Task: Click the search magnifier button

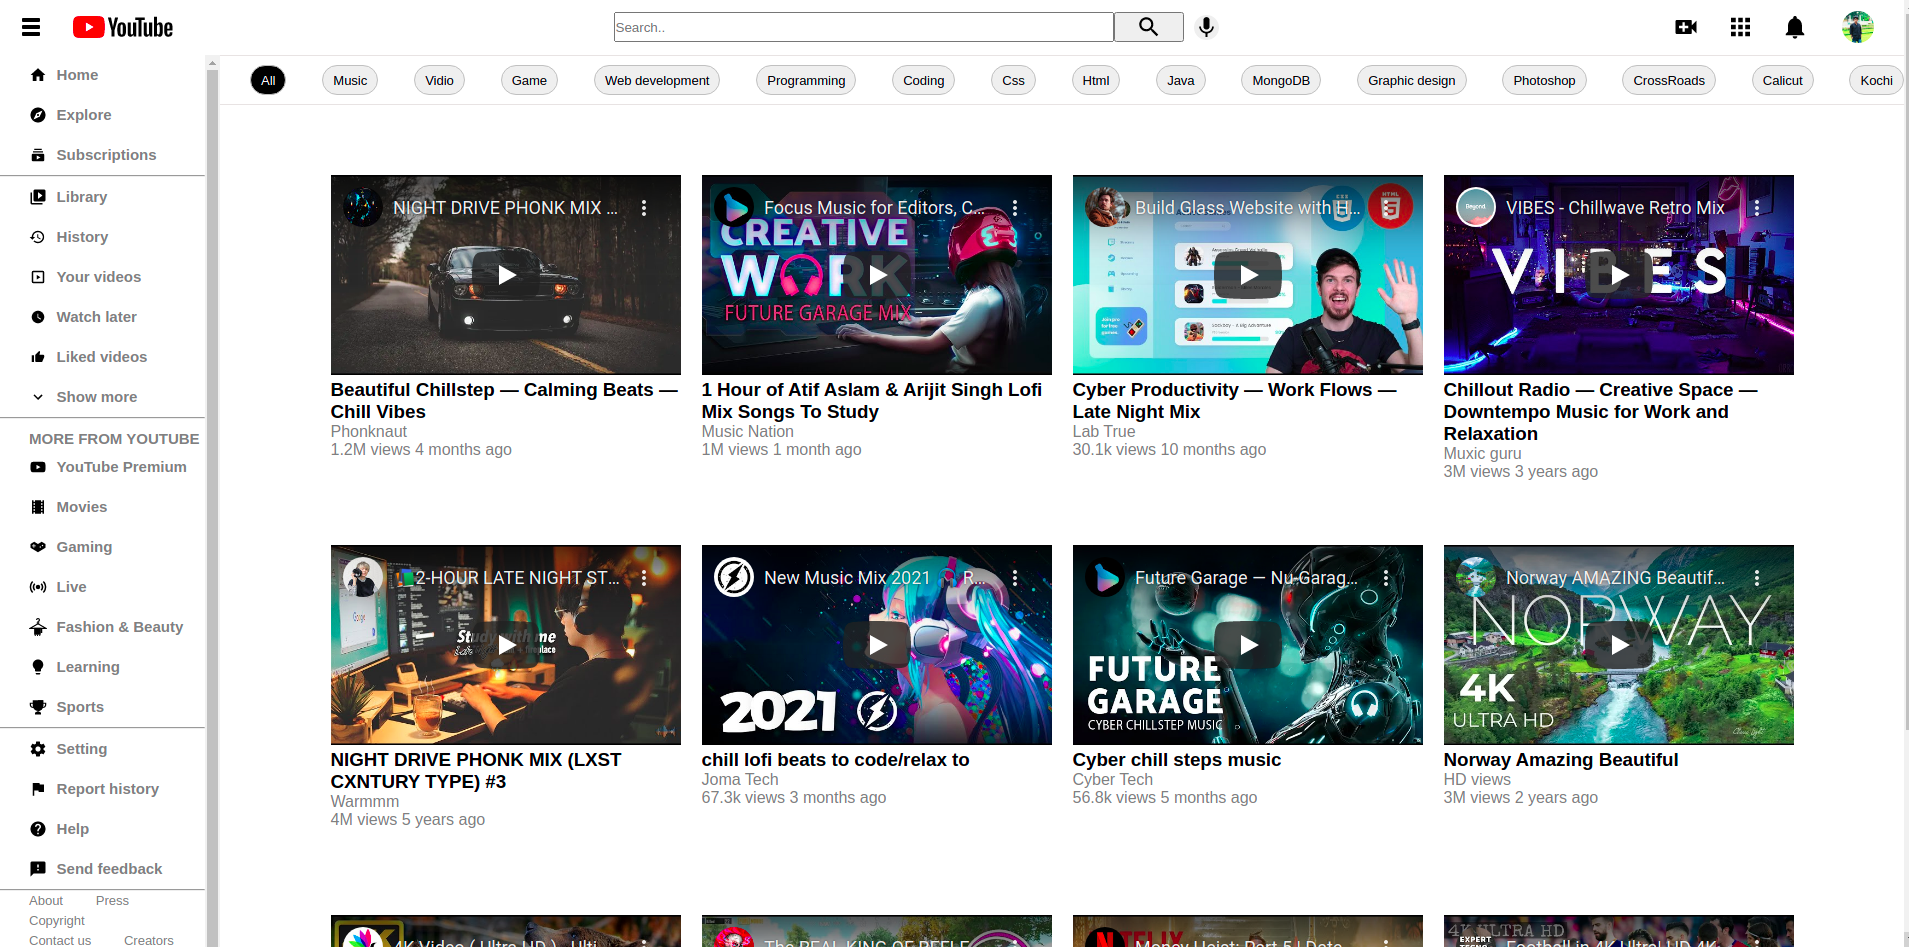Action: coord(1148,27)
